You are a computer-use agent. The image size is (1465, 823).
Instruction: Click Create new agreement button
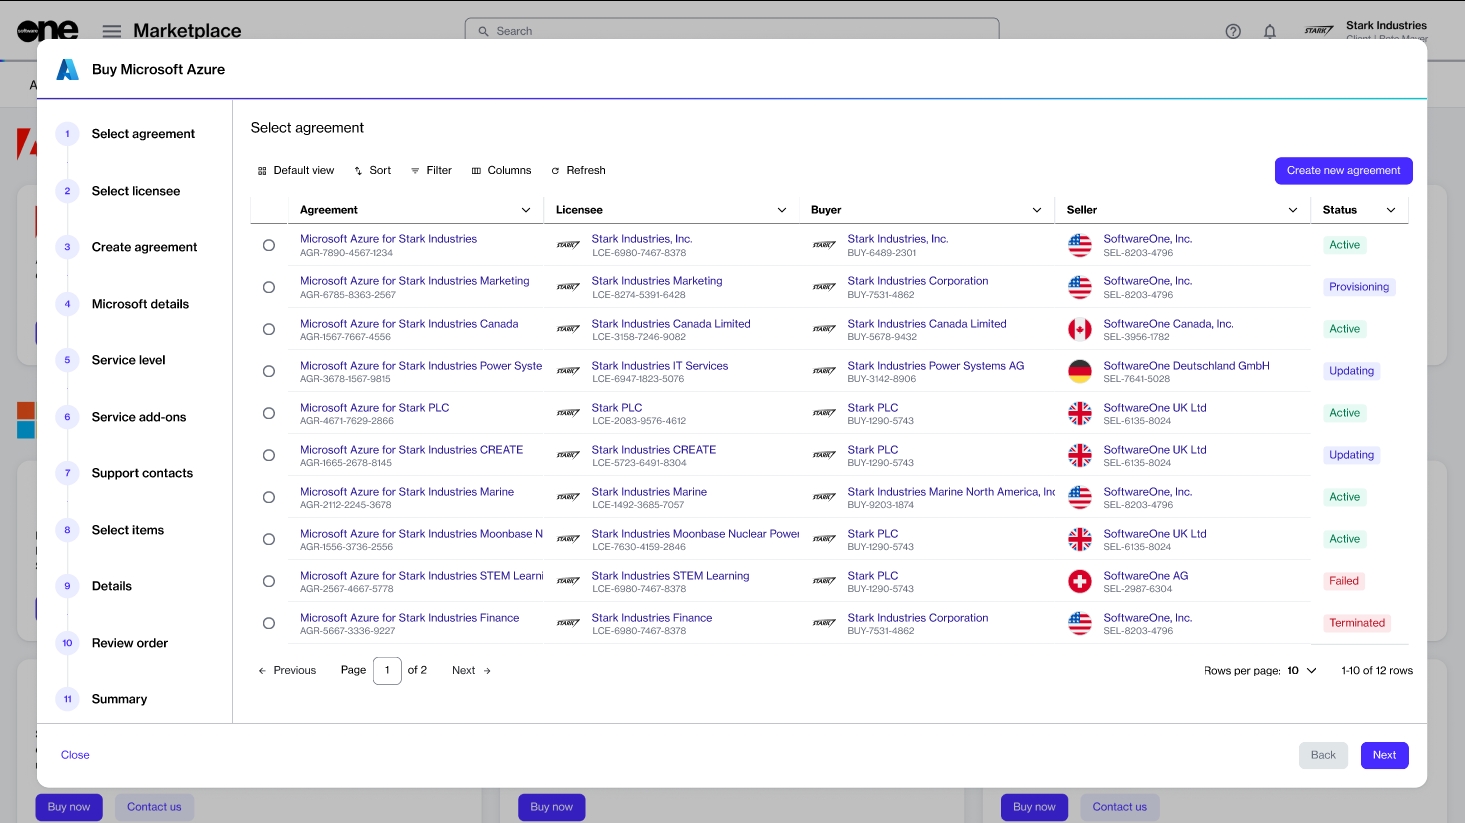tap(1343, 171)
